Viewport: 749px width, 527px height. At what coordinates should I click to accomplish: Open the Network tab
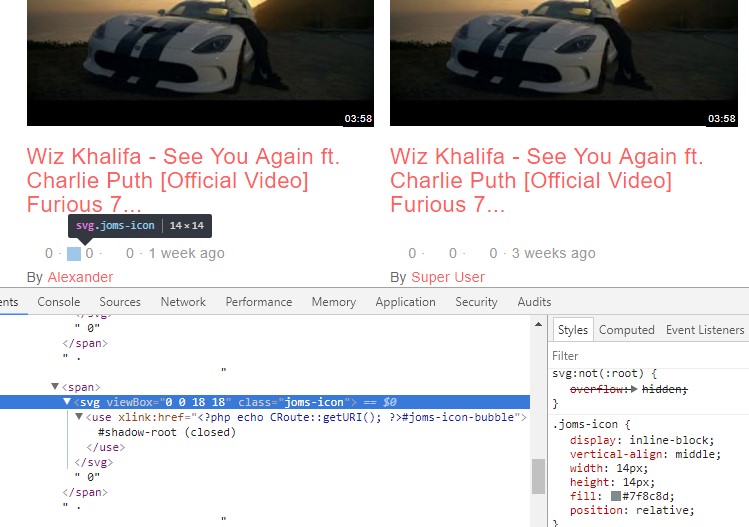click(x=183, y=302)
